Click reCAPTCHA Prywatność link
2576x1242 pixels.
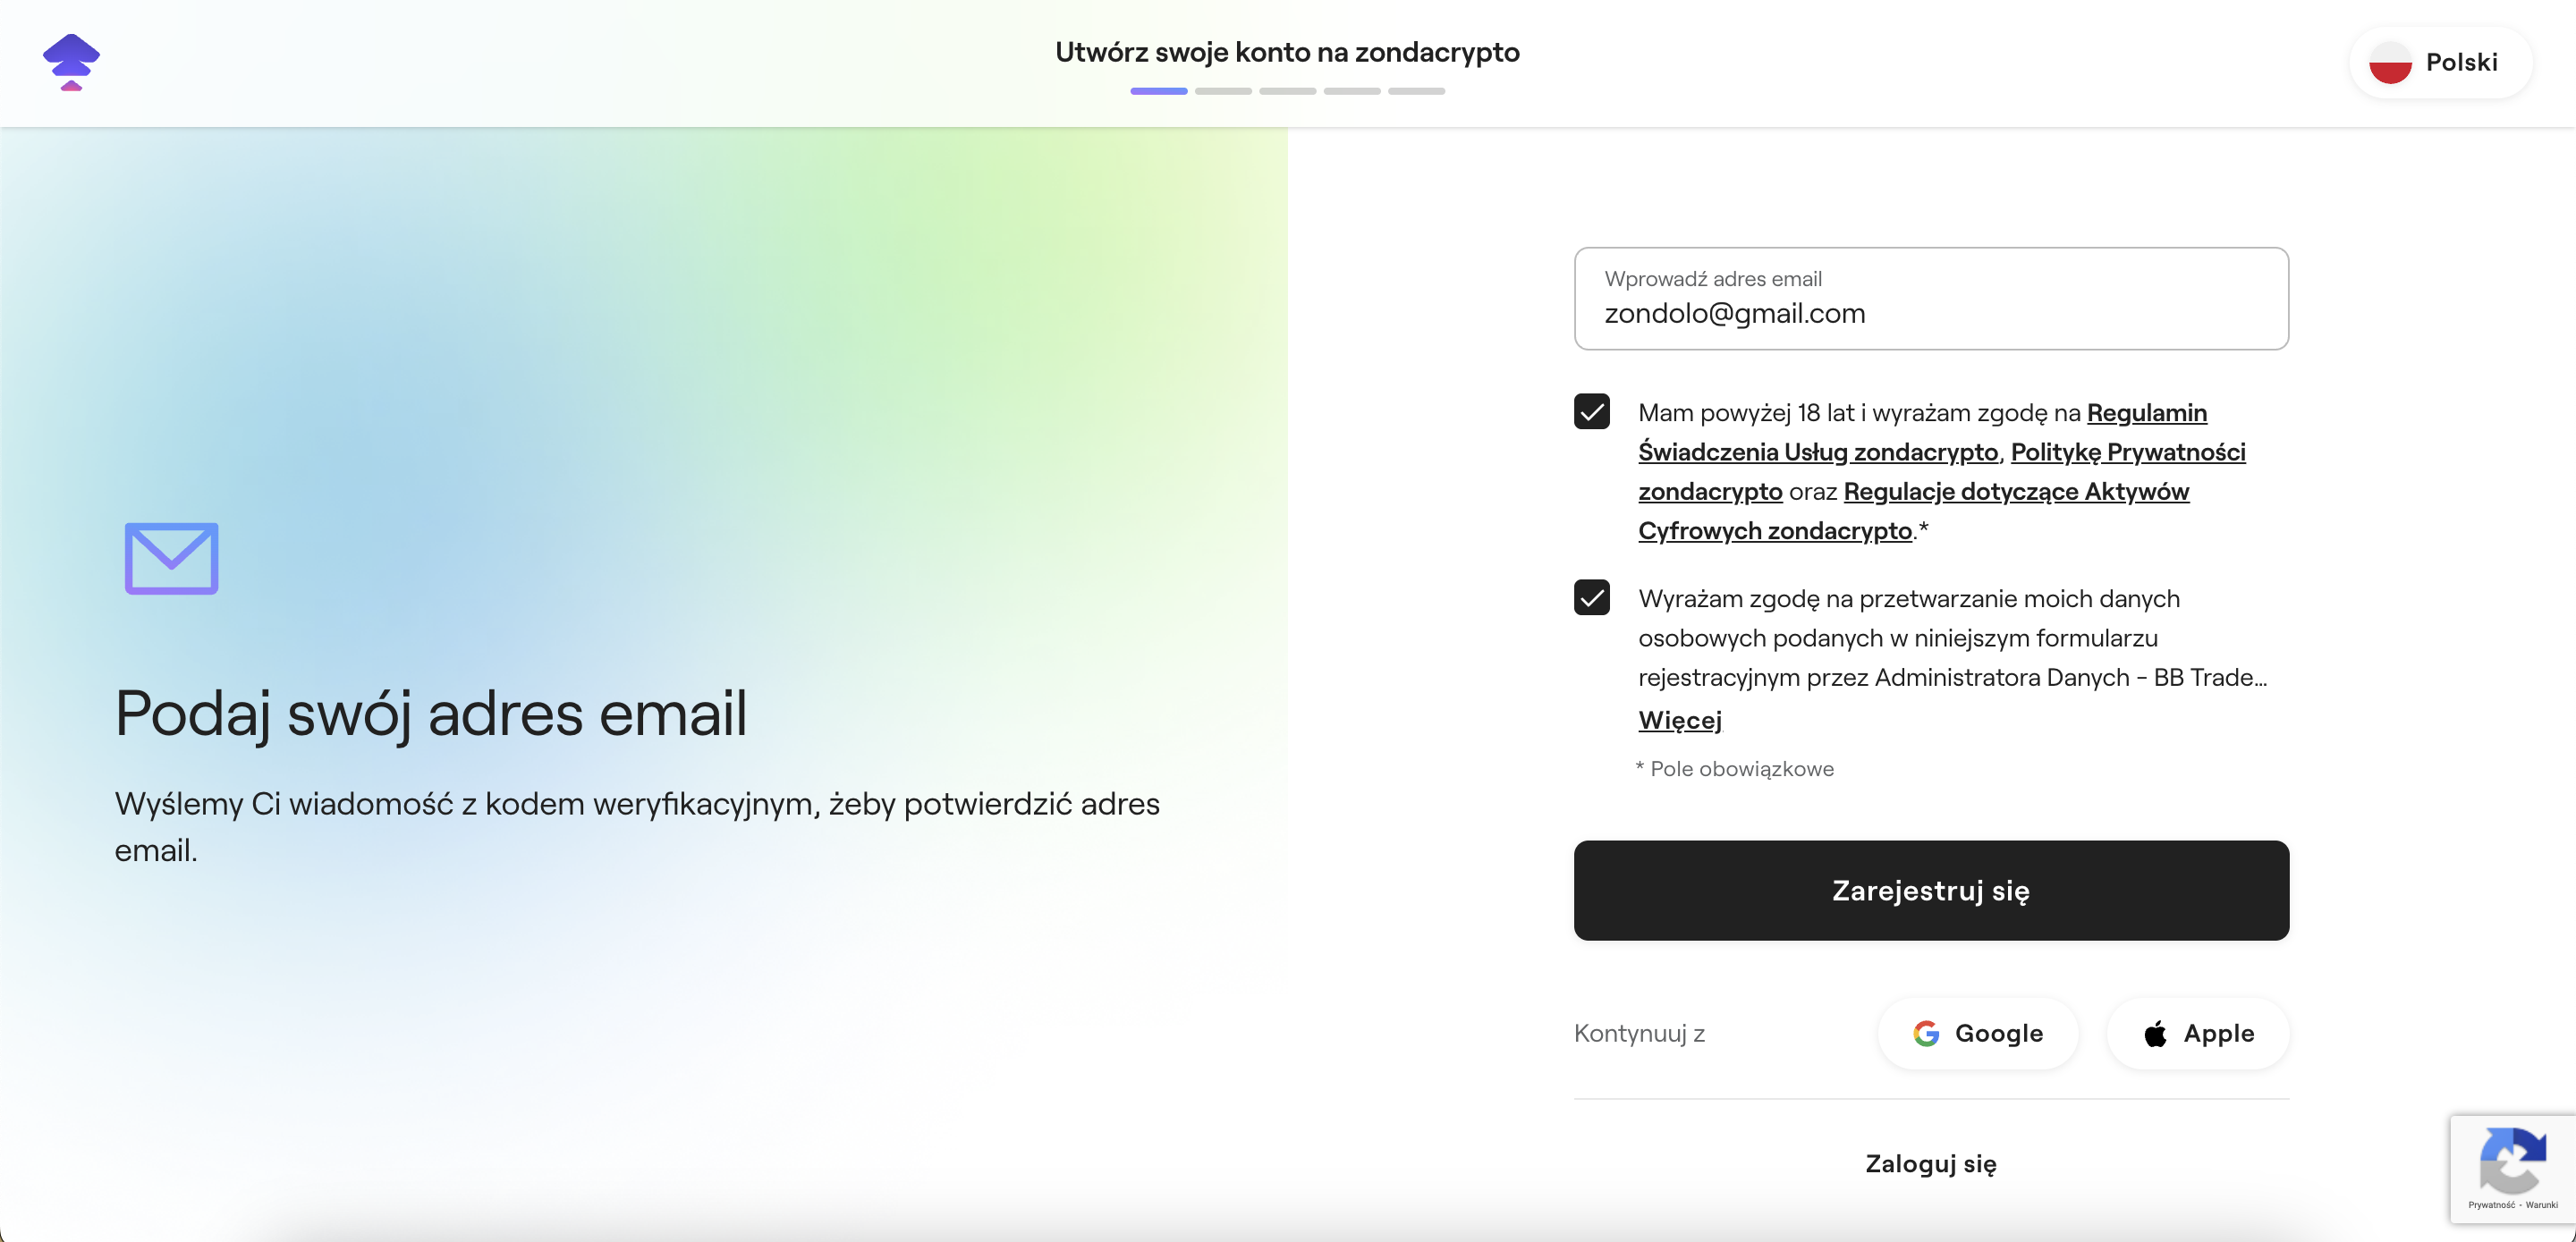point(2491,1205)
